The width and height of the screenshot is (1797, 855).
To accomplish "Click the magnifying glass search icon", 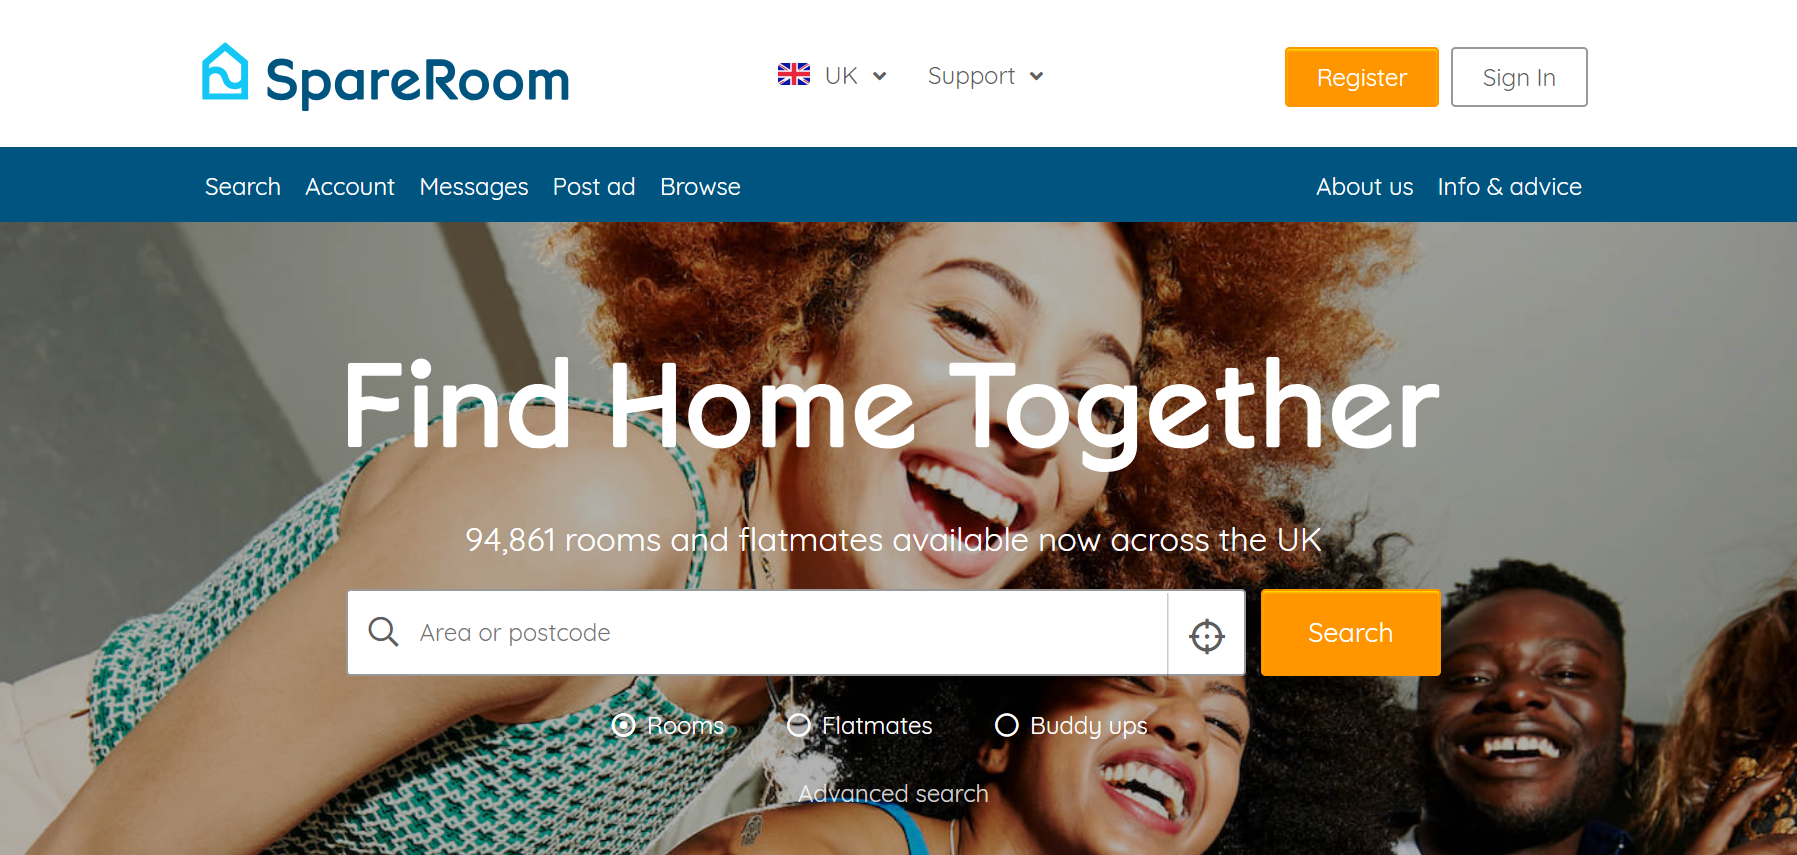I will (383, 632).
